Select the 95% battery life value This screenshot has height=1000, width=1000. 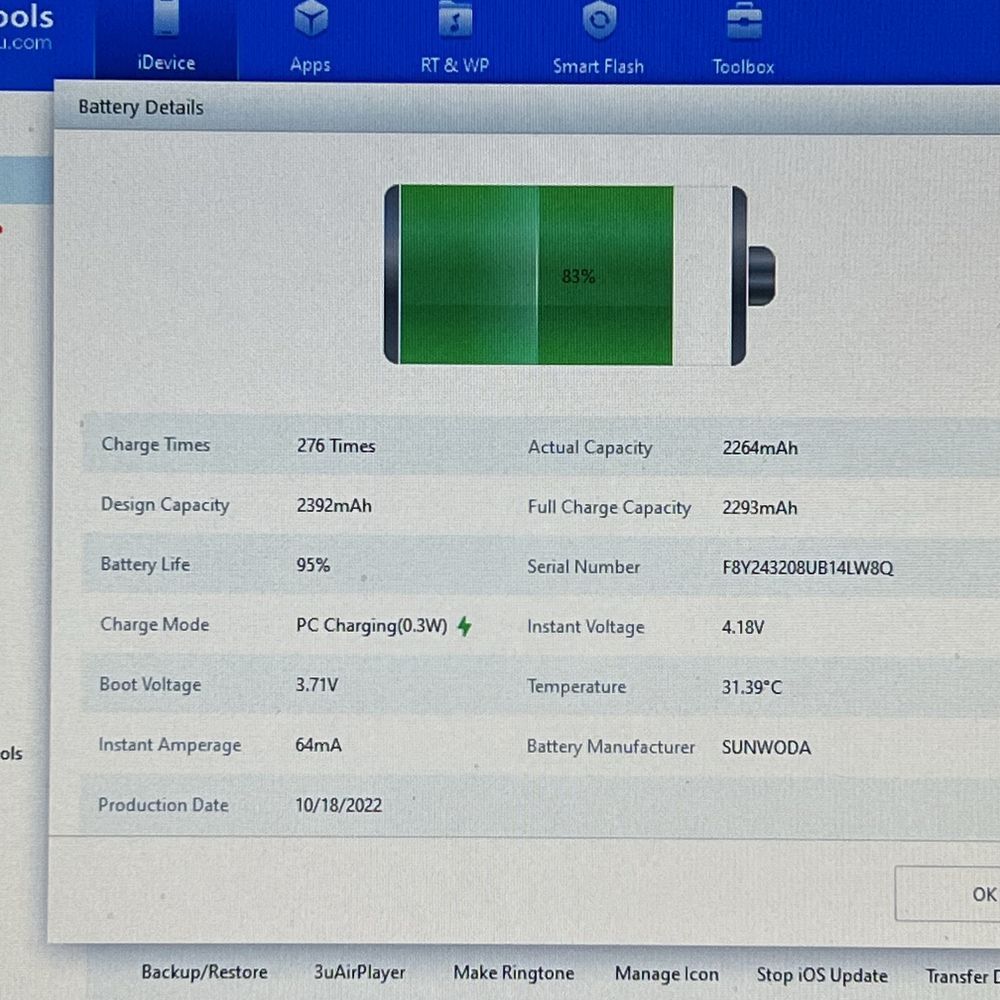313,565
